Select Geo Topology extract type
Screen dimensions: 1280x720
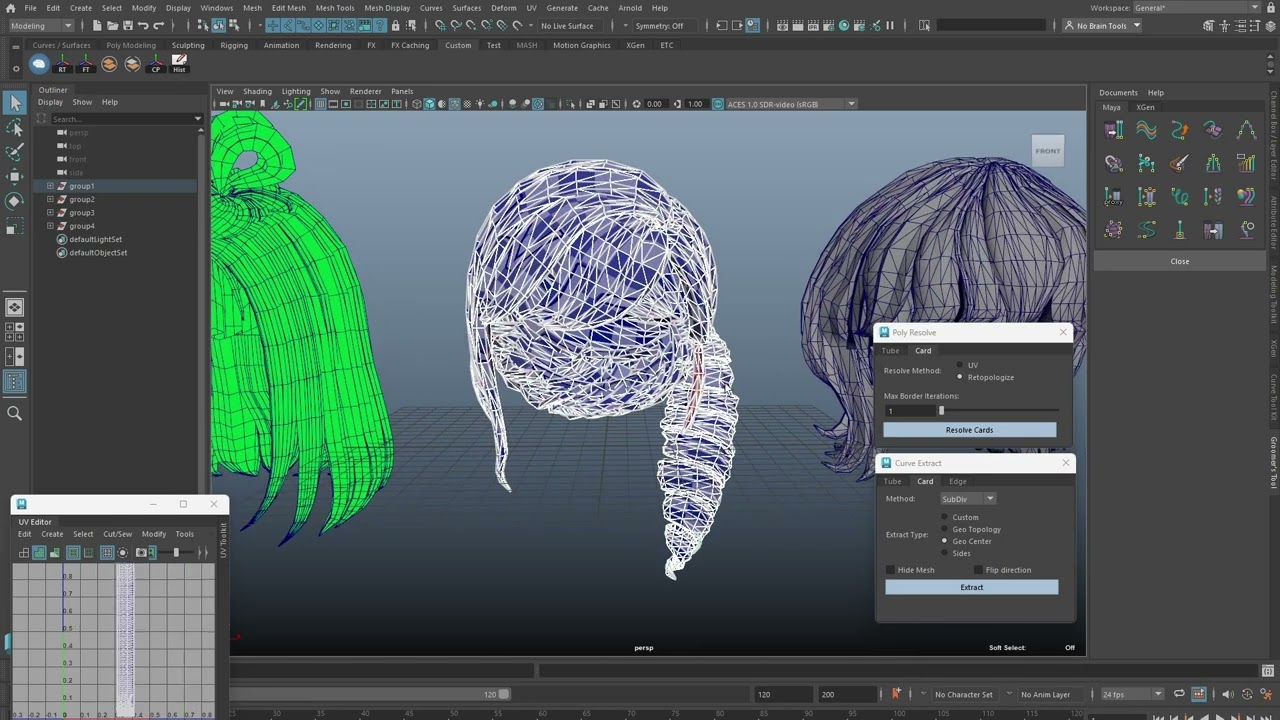tap(945, 529)
